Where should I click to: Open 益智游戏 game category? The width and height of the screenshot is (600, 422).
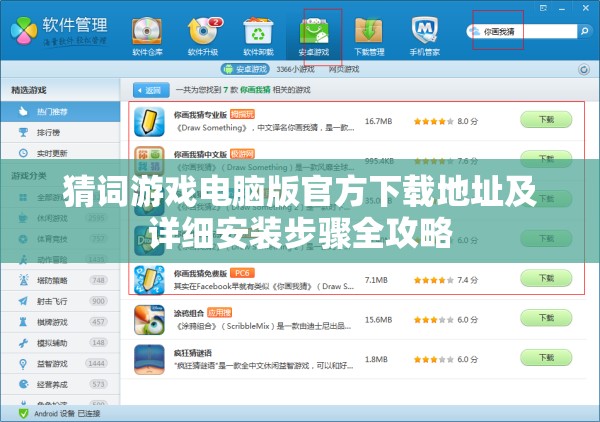pos(60,363)
